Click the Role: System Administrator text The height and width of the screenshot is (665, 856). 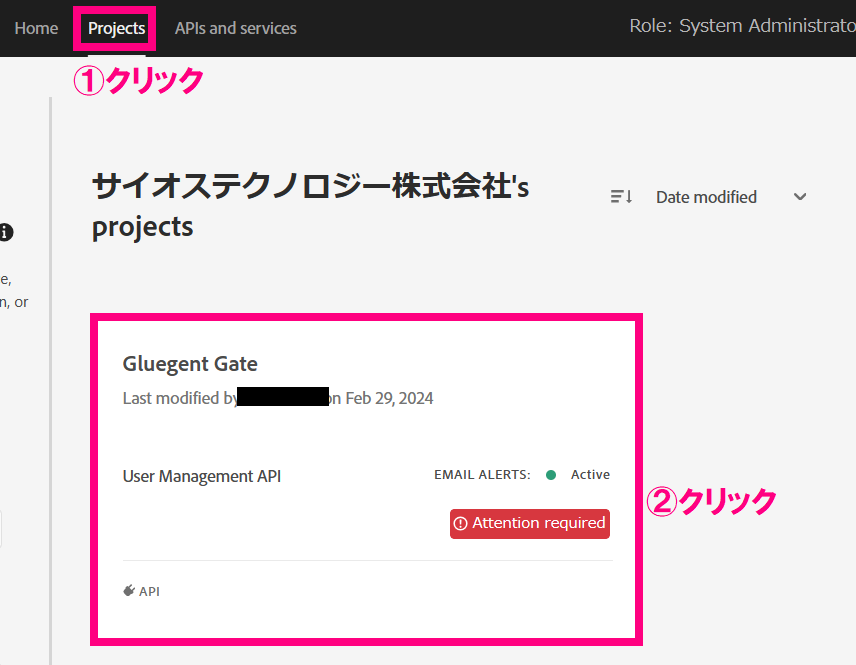[x=742, y=26]
